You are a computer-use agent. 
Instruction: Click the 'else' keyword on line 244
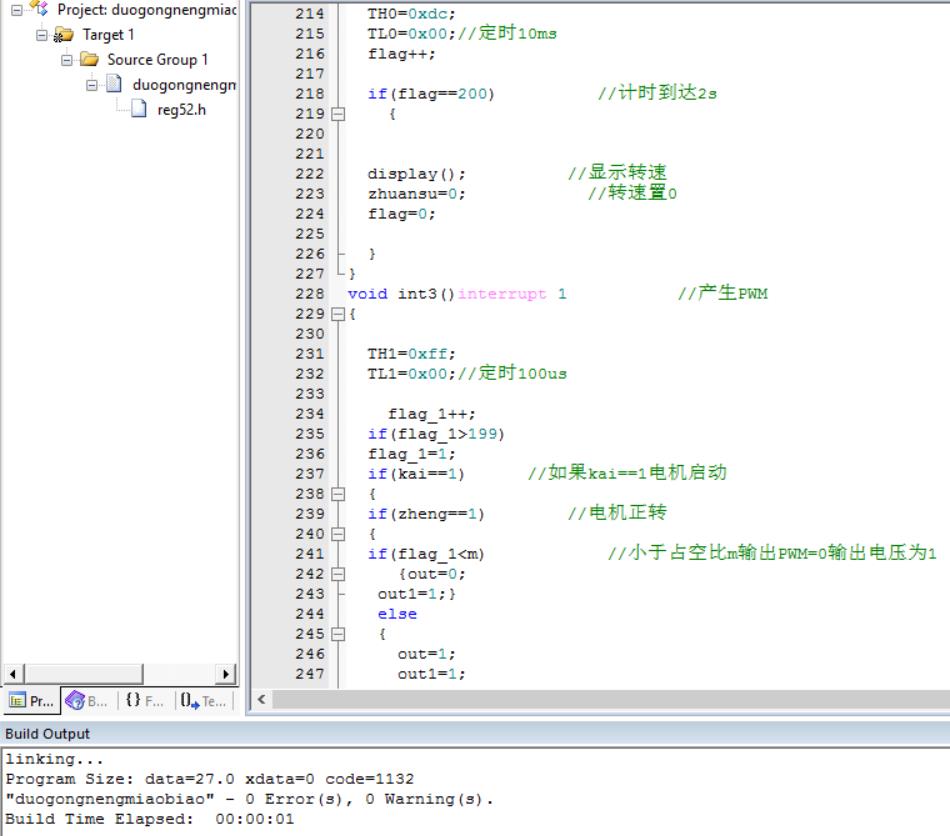tap(397, 614)
